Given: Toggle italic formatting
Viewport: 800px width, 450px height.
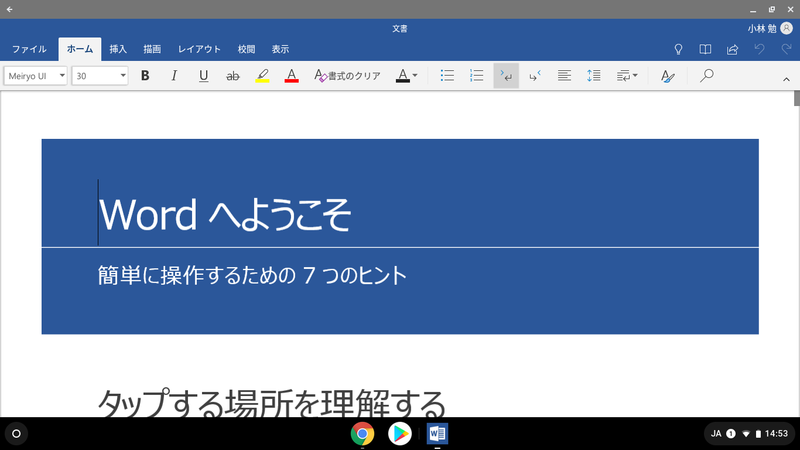Looking at the screenshot, I should click(174, 76).
